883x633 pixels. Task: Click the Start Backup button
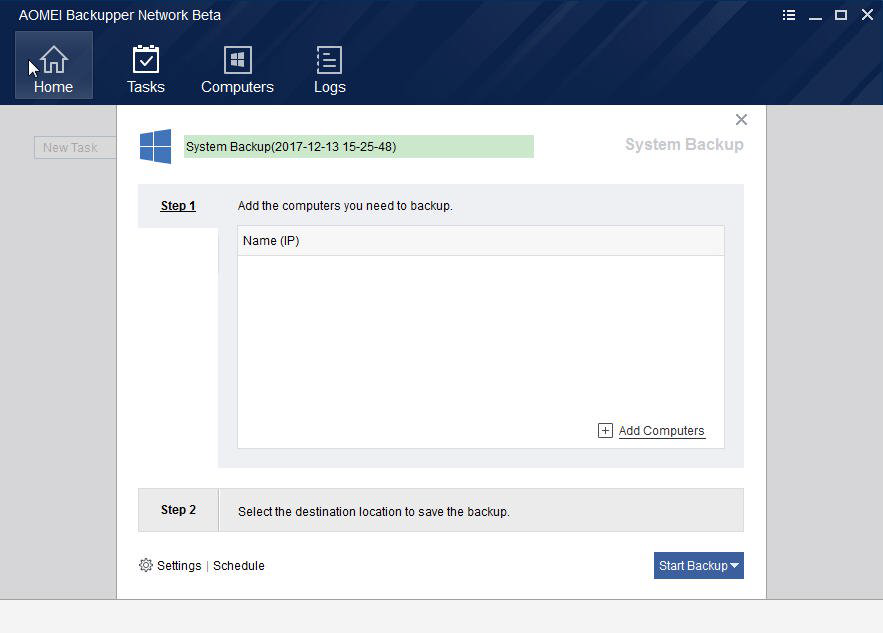(x=698, y=565)
